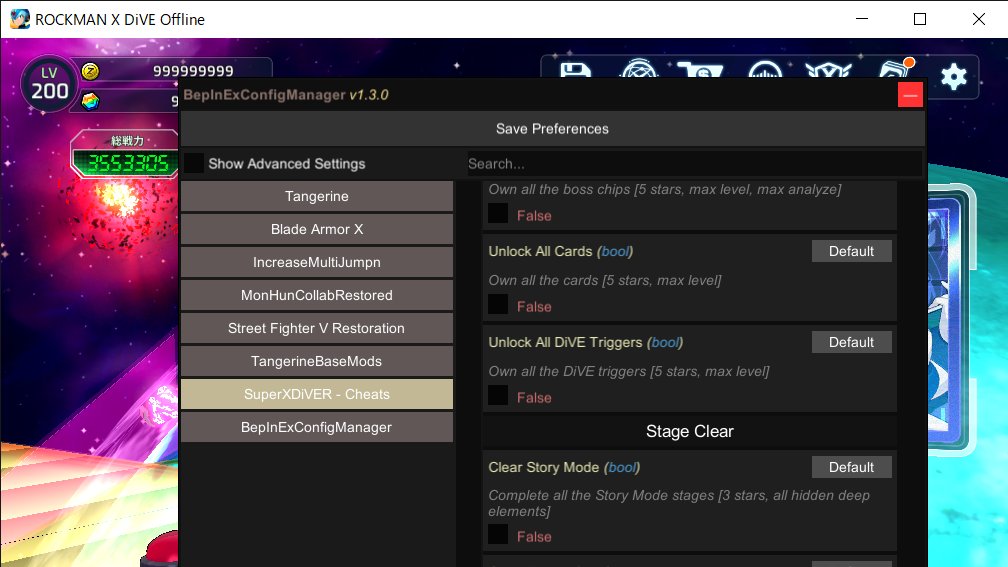
Task: Toggle the Unlock All Cards False checkbox
Action: (498, 304)
